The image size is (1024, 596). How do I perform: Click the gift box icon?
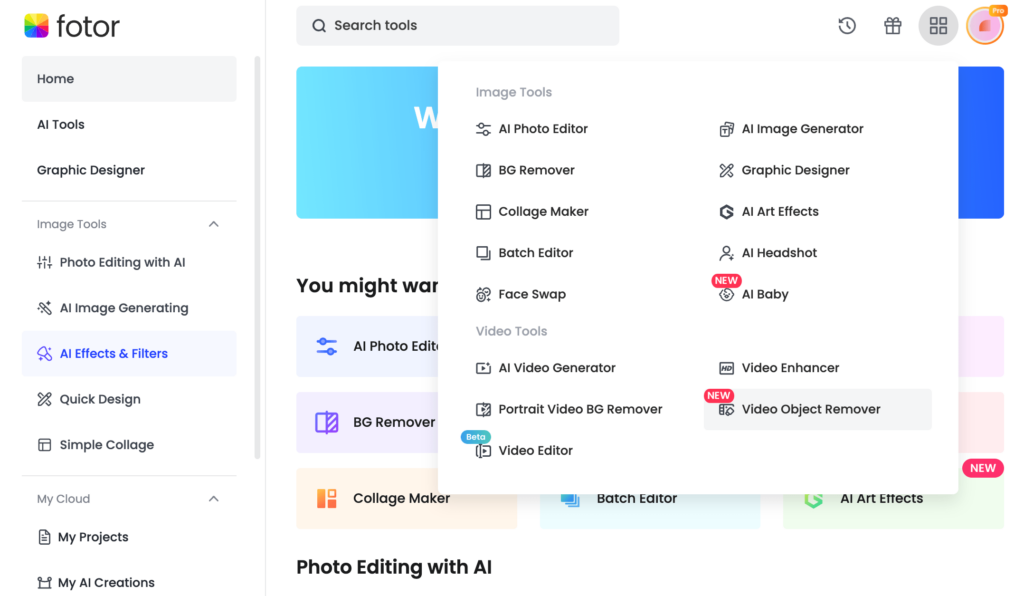(x=893, y=26)
